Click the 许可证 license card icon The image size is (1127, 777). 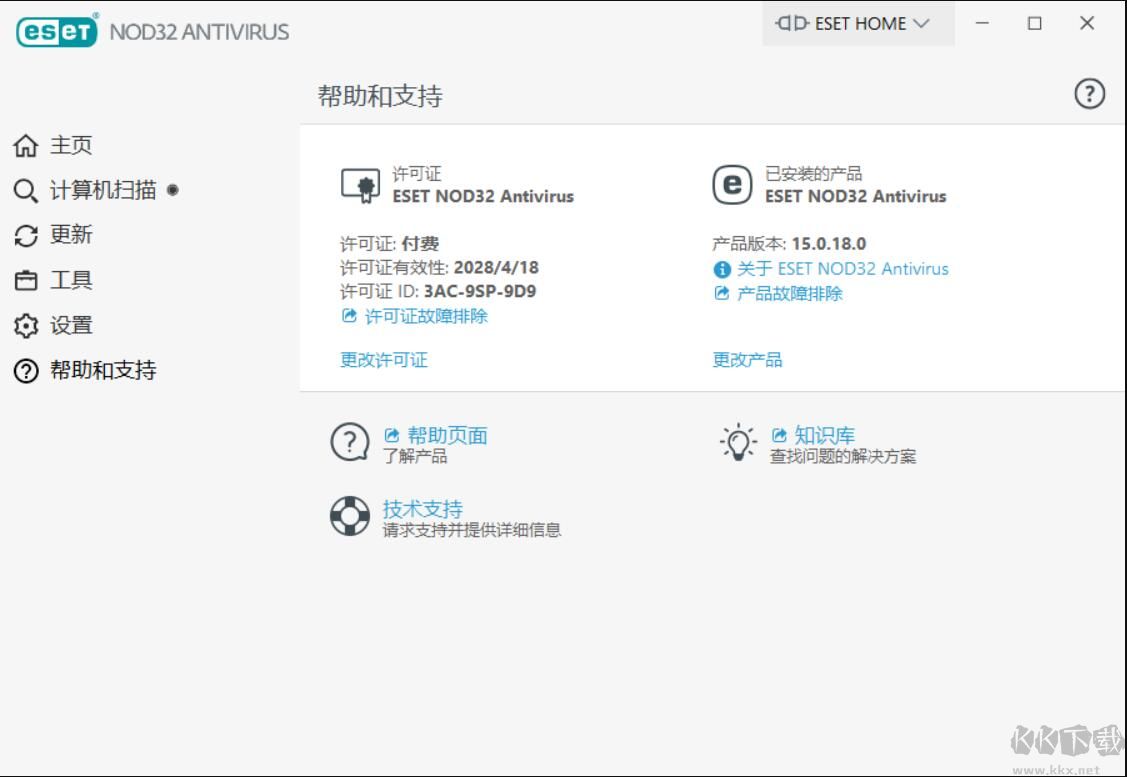pos(358,182)
